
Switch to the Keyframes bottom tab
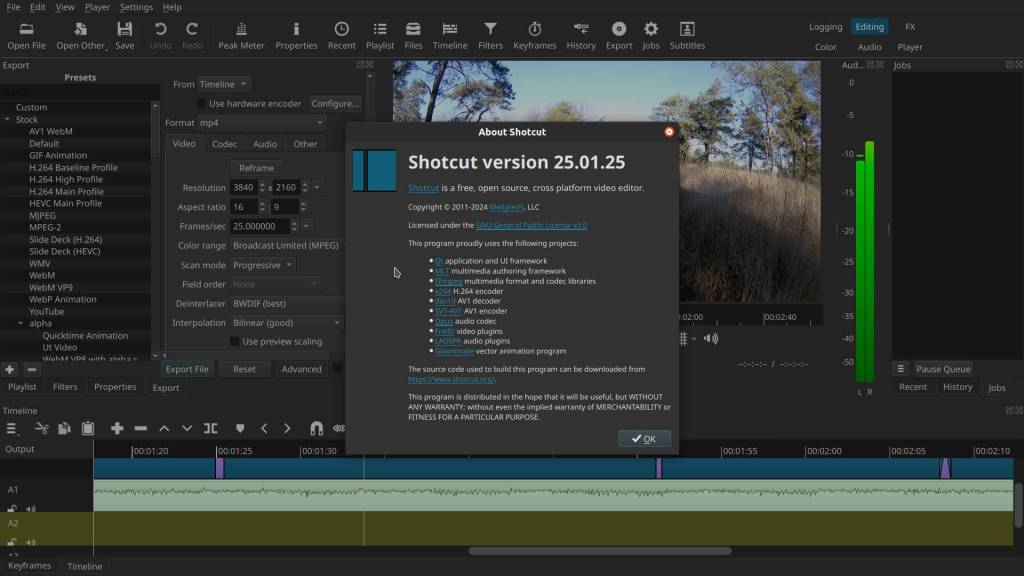pyautogui.click(x=29, y=566)
